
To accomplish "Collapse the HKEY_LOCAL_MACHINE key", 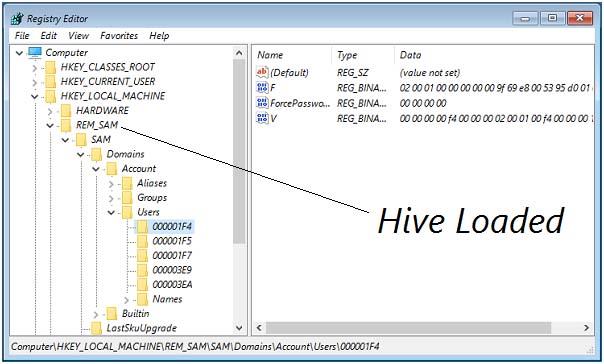I will [x=35, y=96].
